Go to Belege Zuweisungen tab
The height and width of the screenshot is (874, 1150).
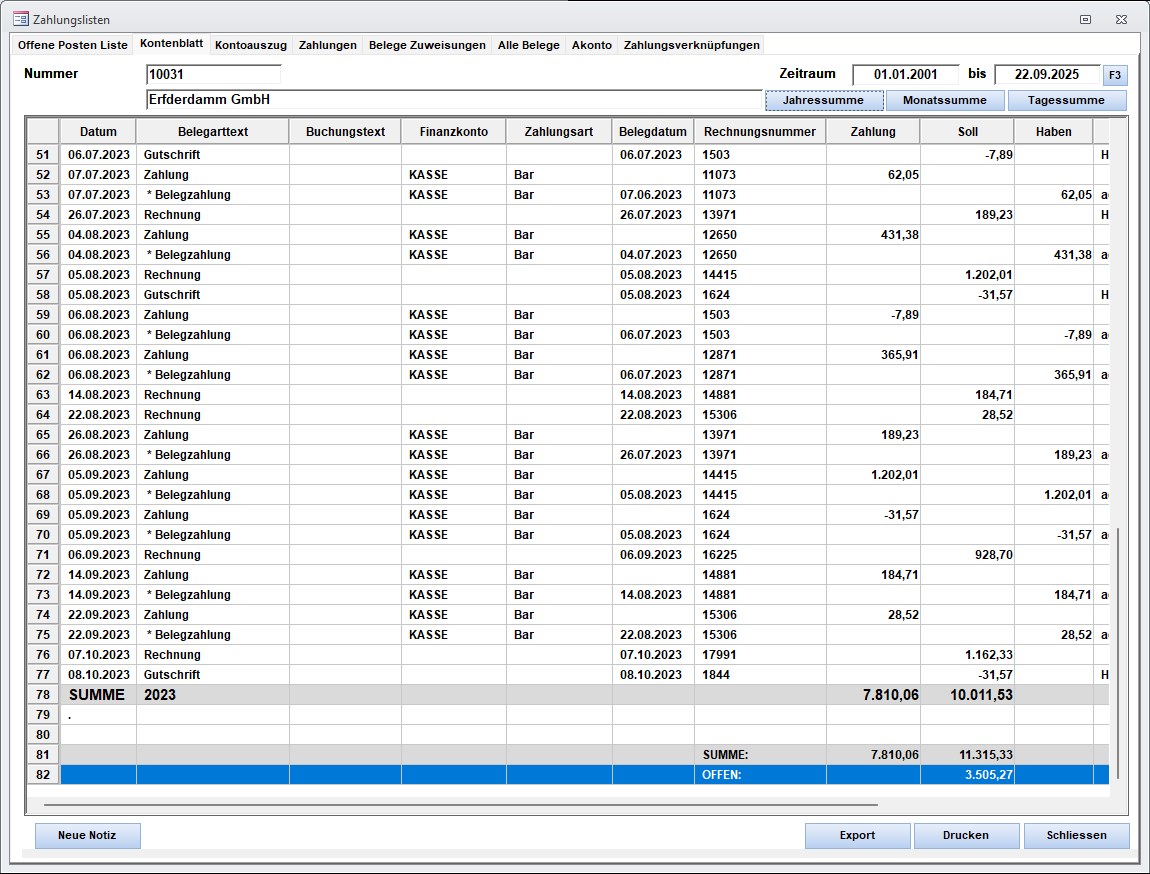(x=427, y=45)
